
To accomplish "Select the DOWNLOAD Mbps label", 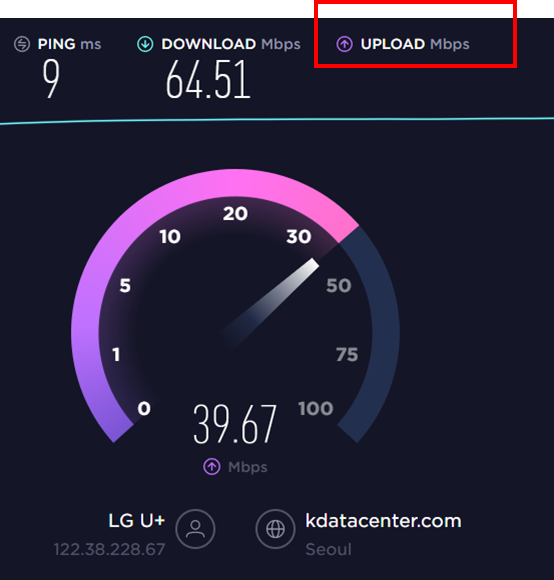I will click(x=231, y=44).
